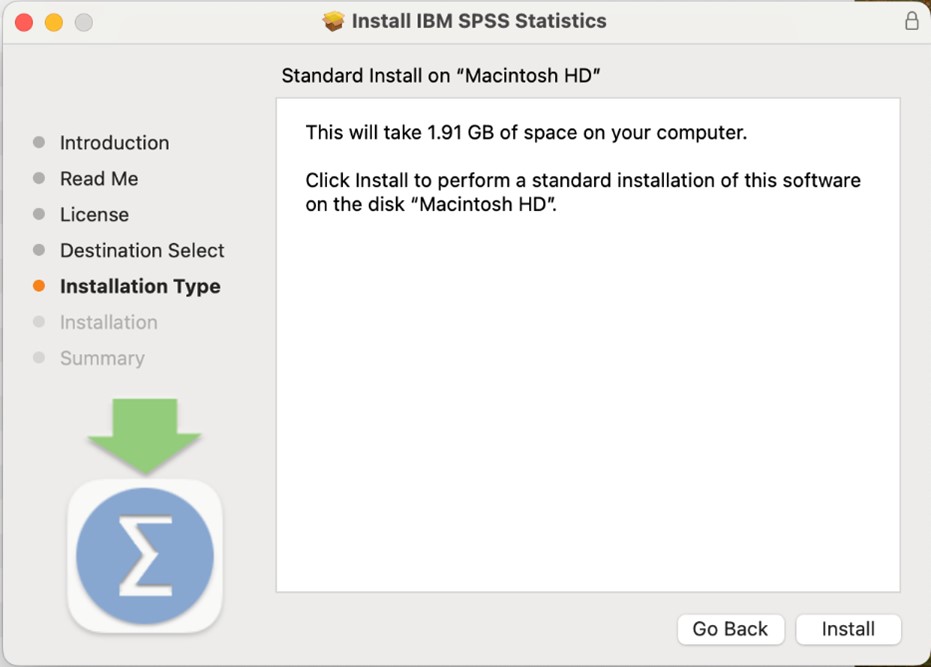Select the Introduction step
This screenshot has height=667, width=931.
pyautogui.click(x=114, y=143)
